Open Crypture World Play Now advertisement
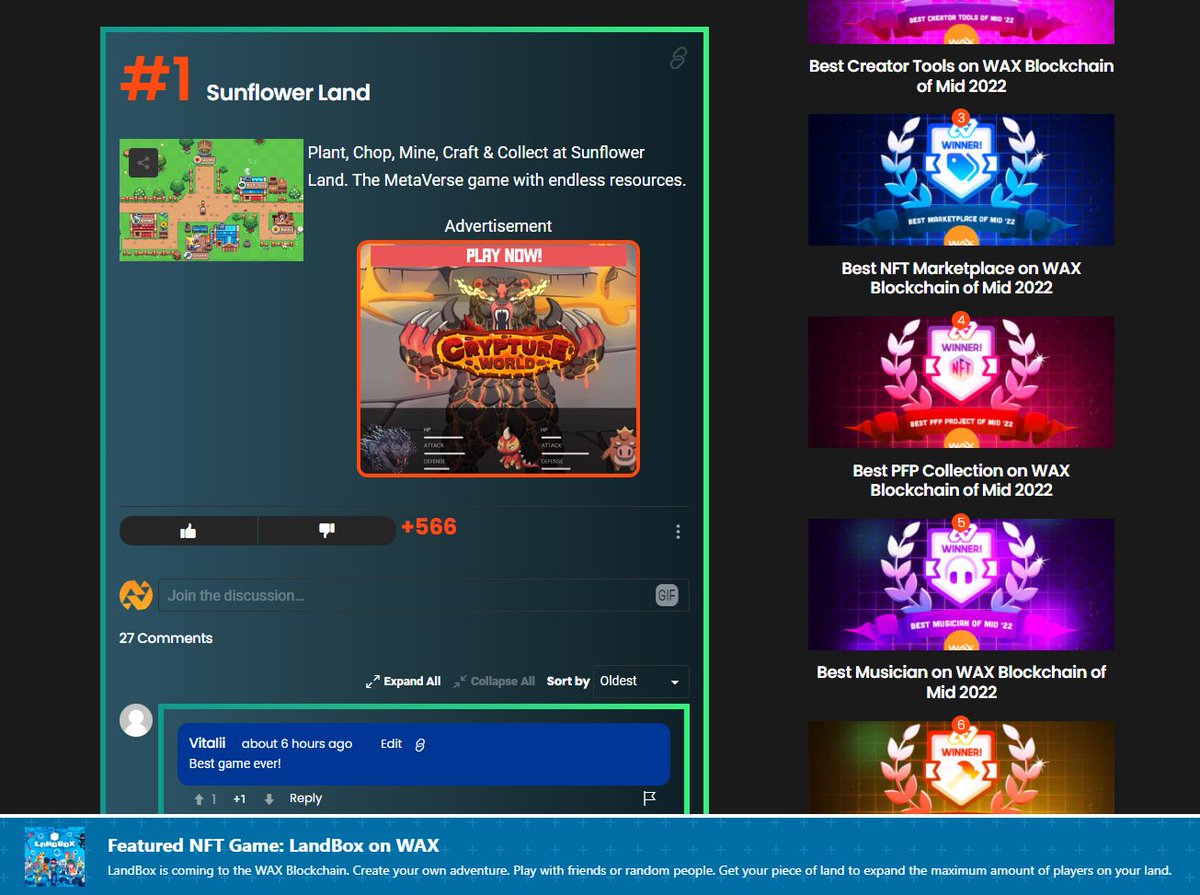 [x=498, y=358]
